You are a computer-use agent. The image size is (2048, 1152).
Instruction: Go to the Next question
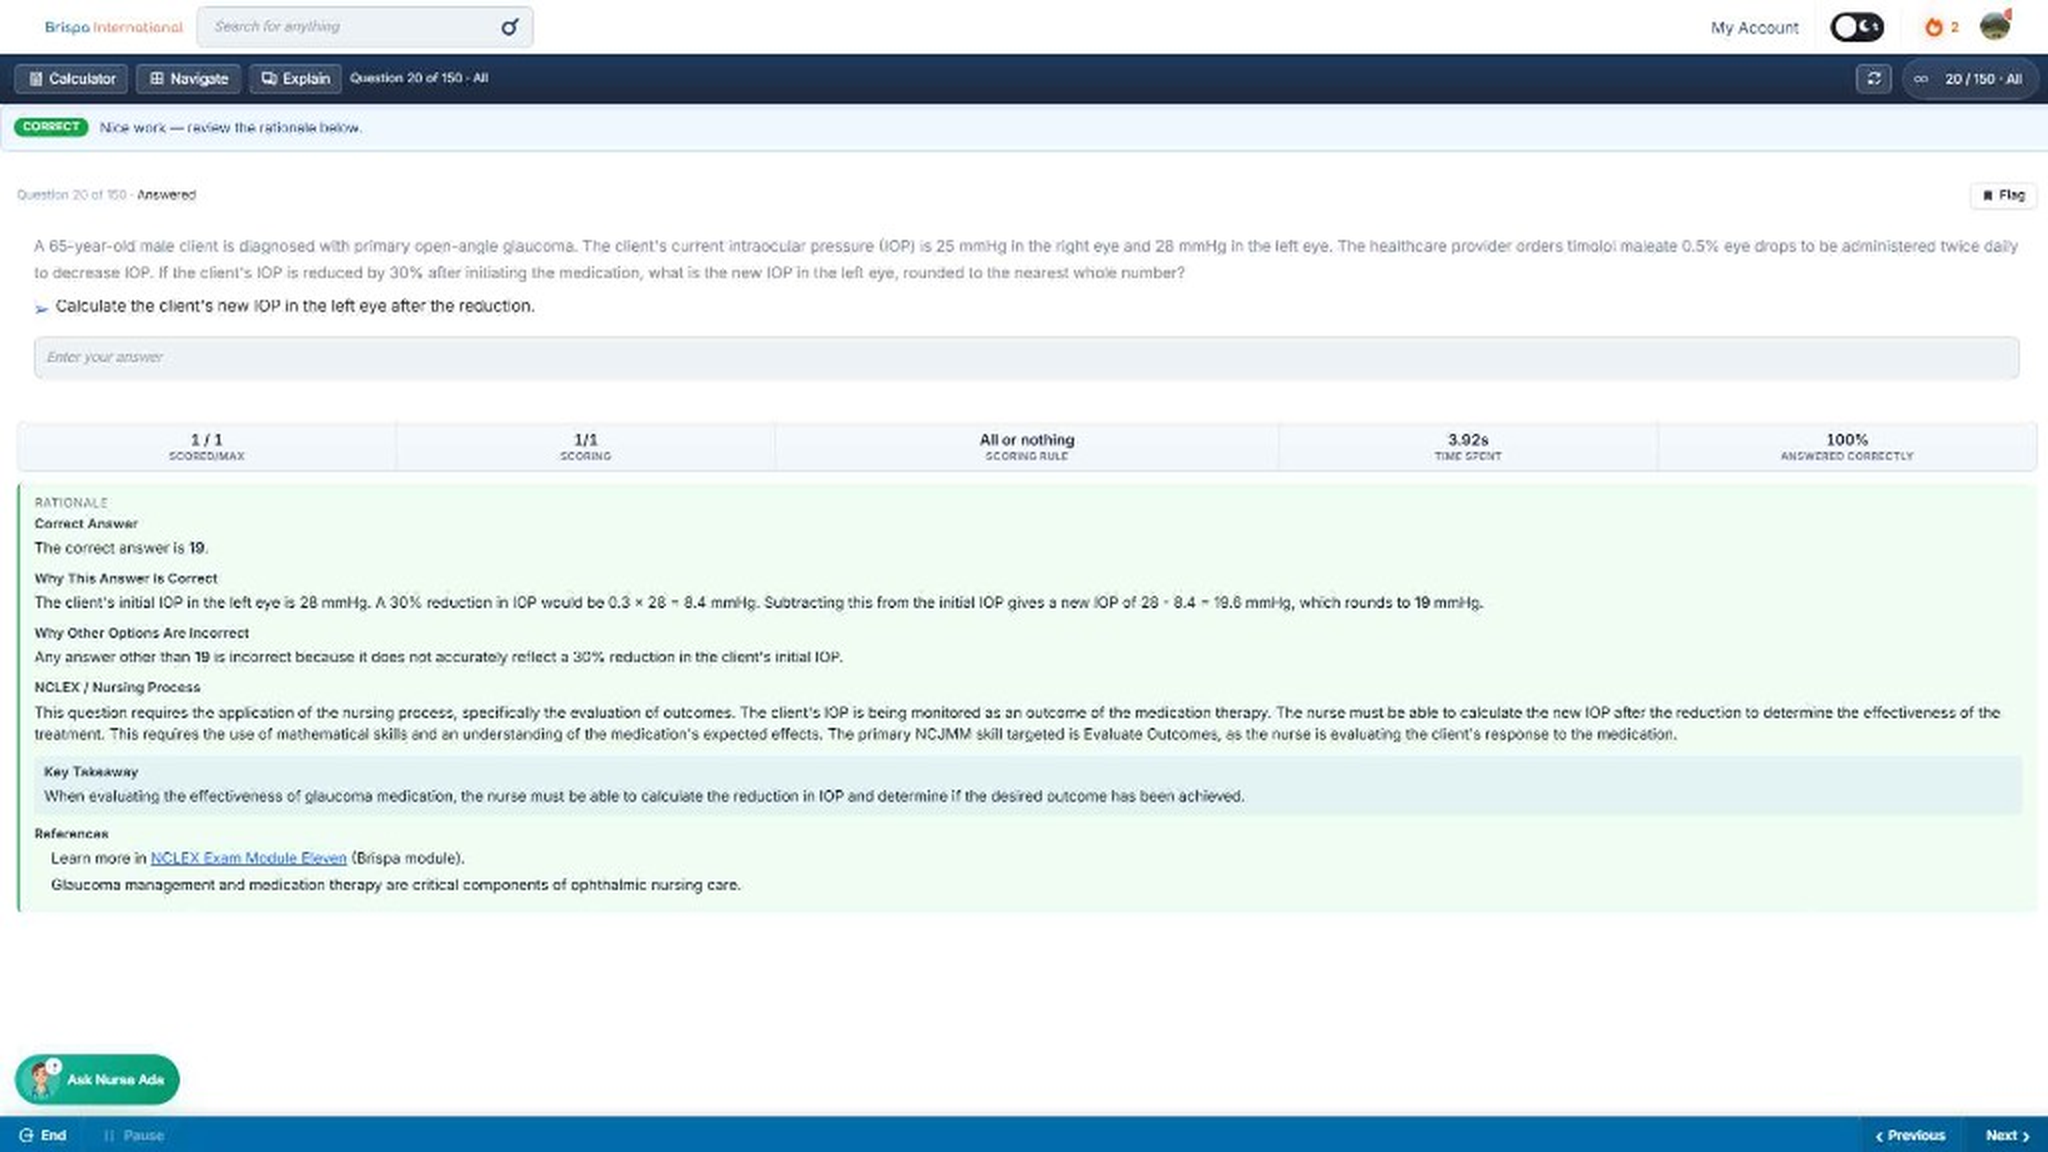2007,1135
